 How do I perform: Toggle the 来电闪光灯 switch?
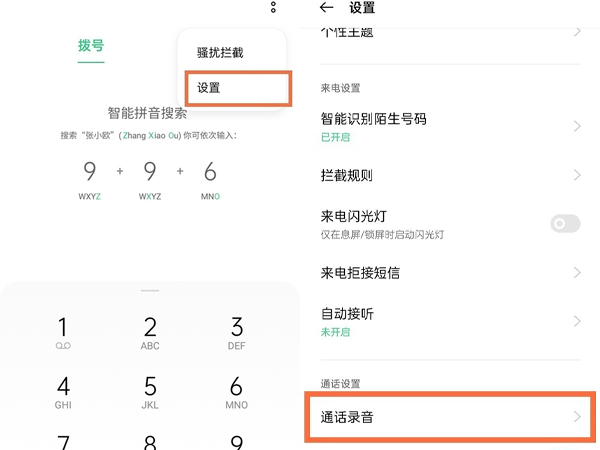(x=566, y=223)
